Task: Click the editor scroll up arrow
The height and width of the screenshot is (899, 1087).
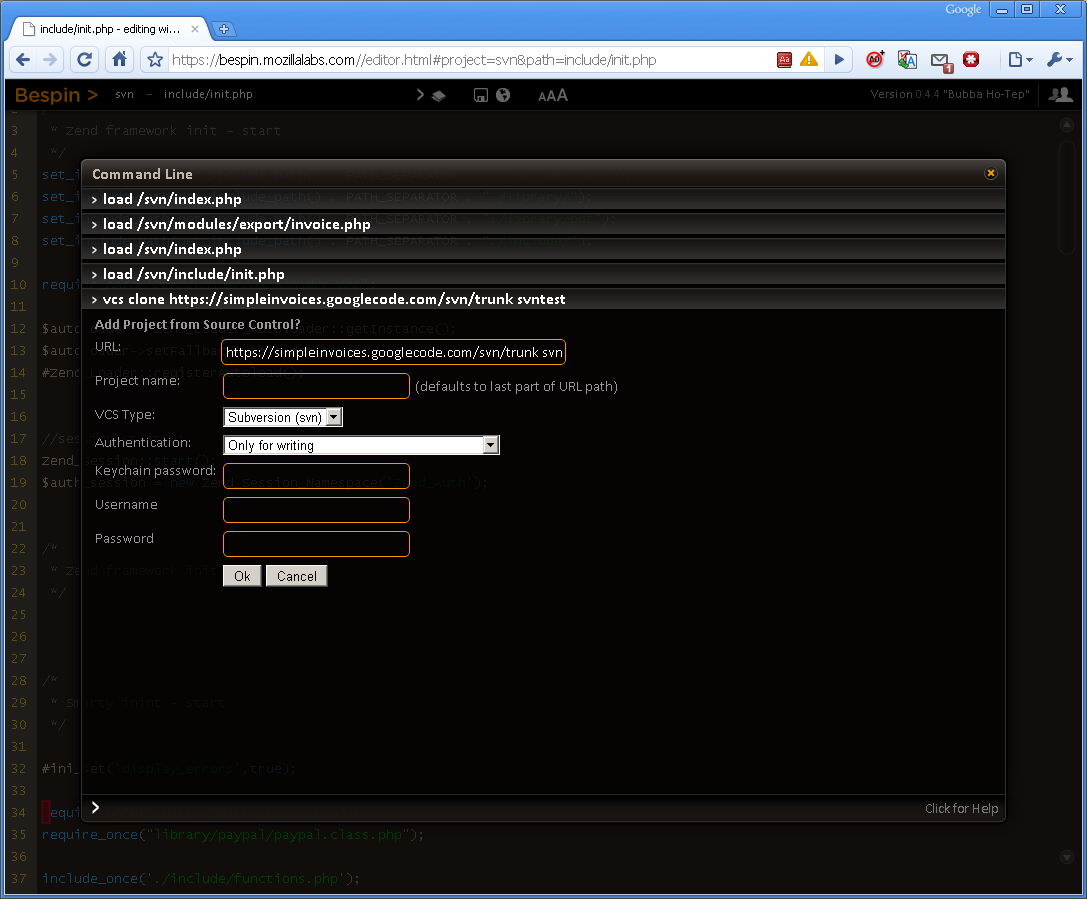Action: tap(1067, 125)
